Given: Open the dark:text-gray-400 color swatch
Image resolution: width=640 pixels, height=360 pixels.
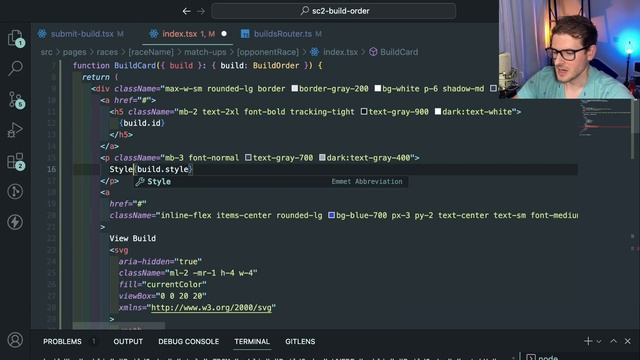Looking at the screenshot, I should pos(322,158).
